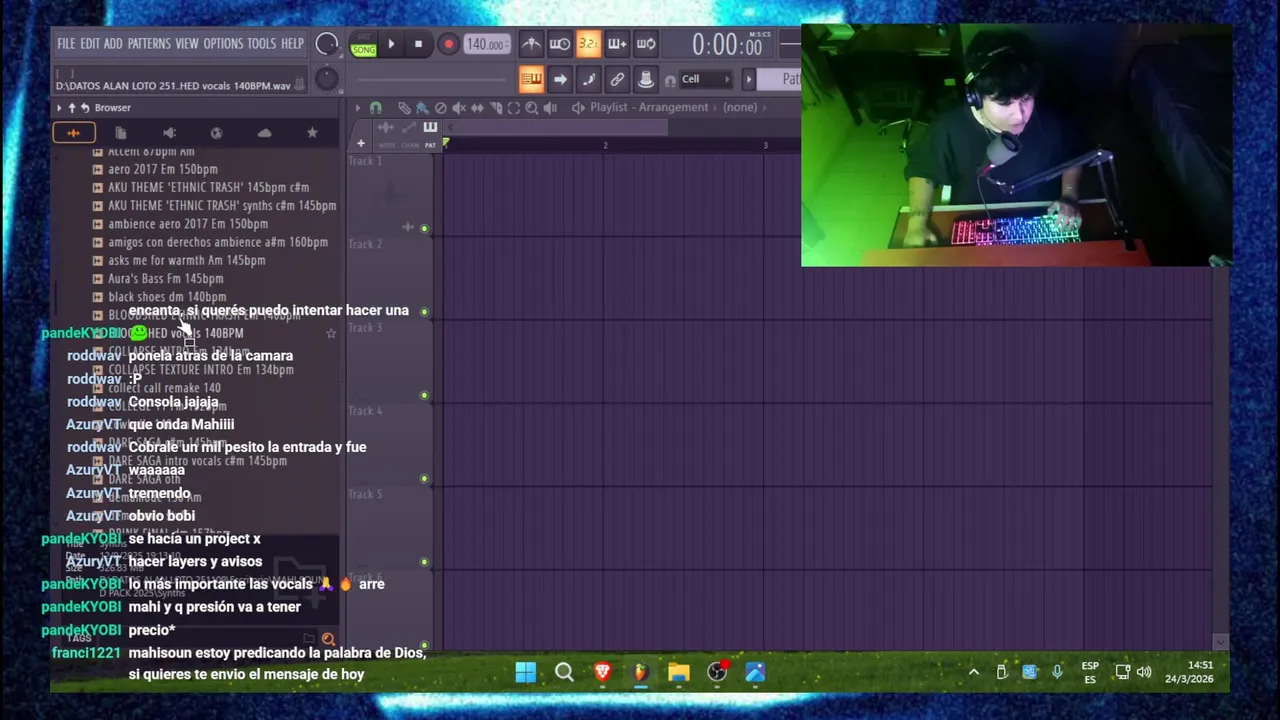The height and width of the screenshot is (720, 1280).
Task: Click Browser back arrow icon
Action: click(x=85, y=107)
